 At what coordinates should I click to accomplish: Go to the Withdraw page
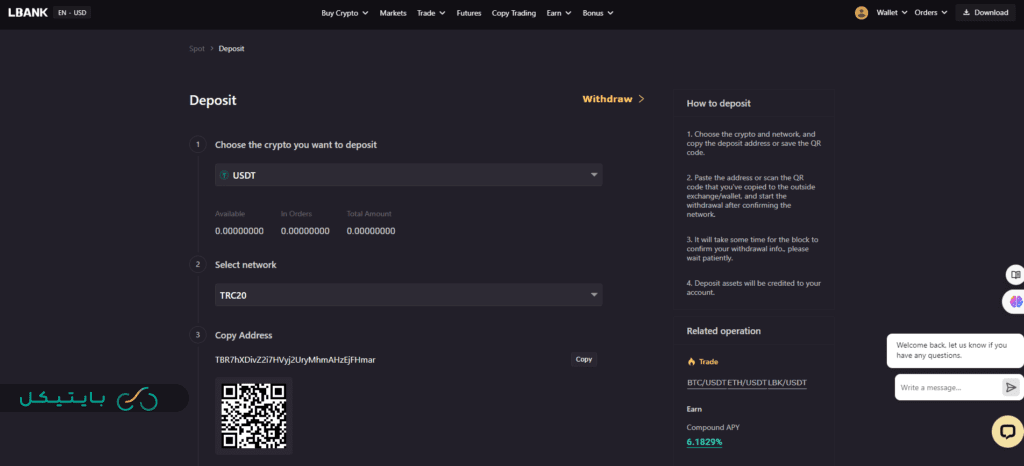tap(613, 100)
